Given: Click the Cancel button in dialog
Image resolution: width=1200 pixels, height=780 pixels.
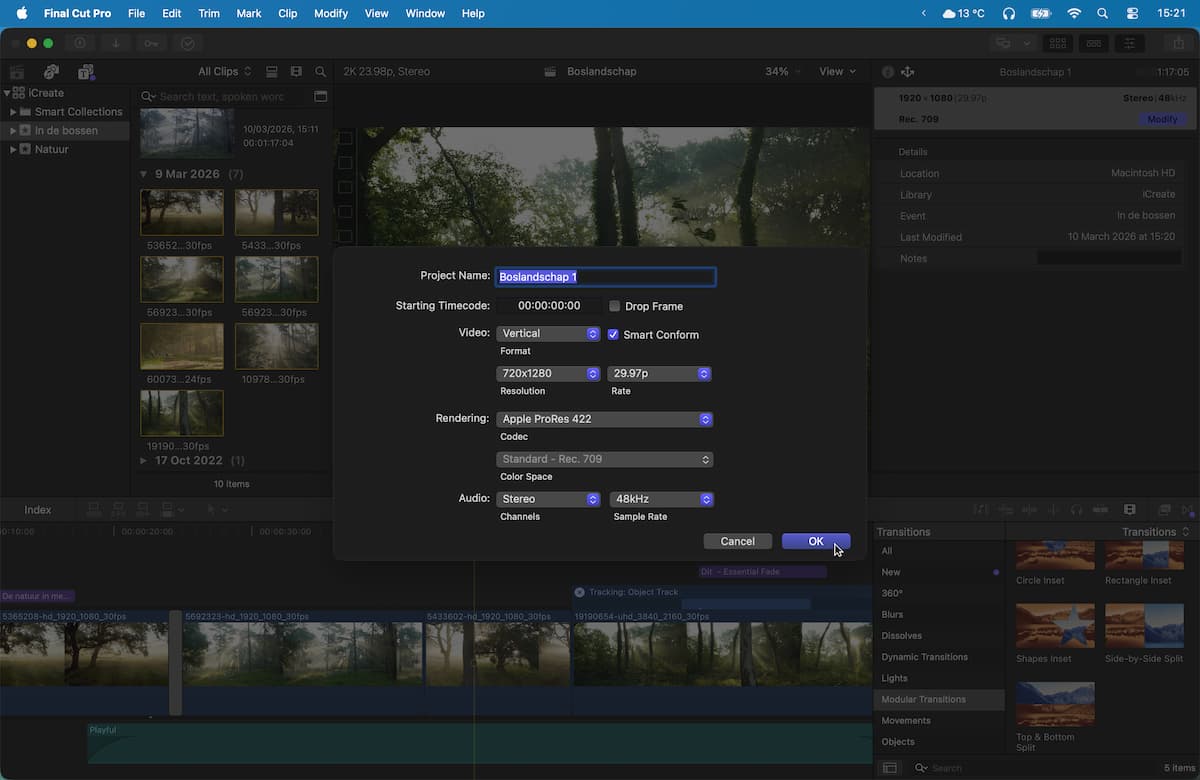Looking at the screenshot, I should click(737, 541).
